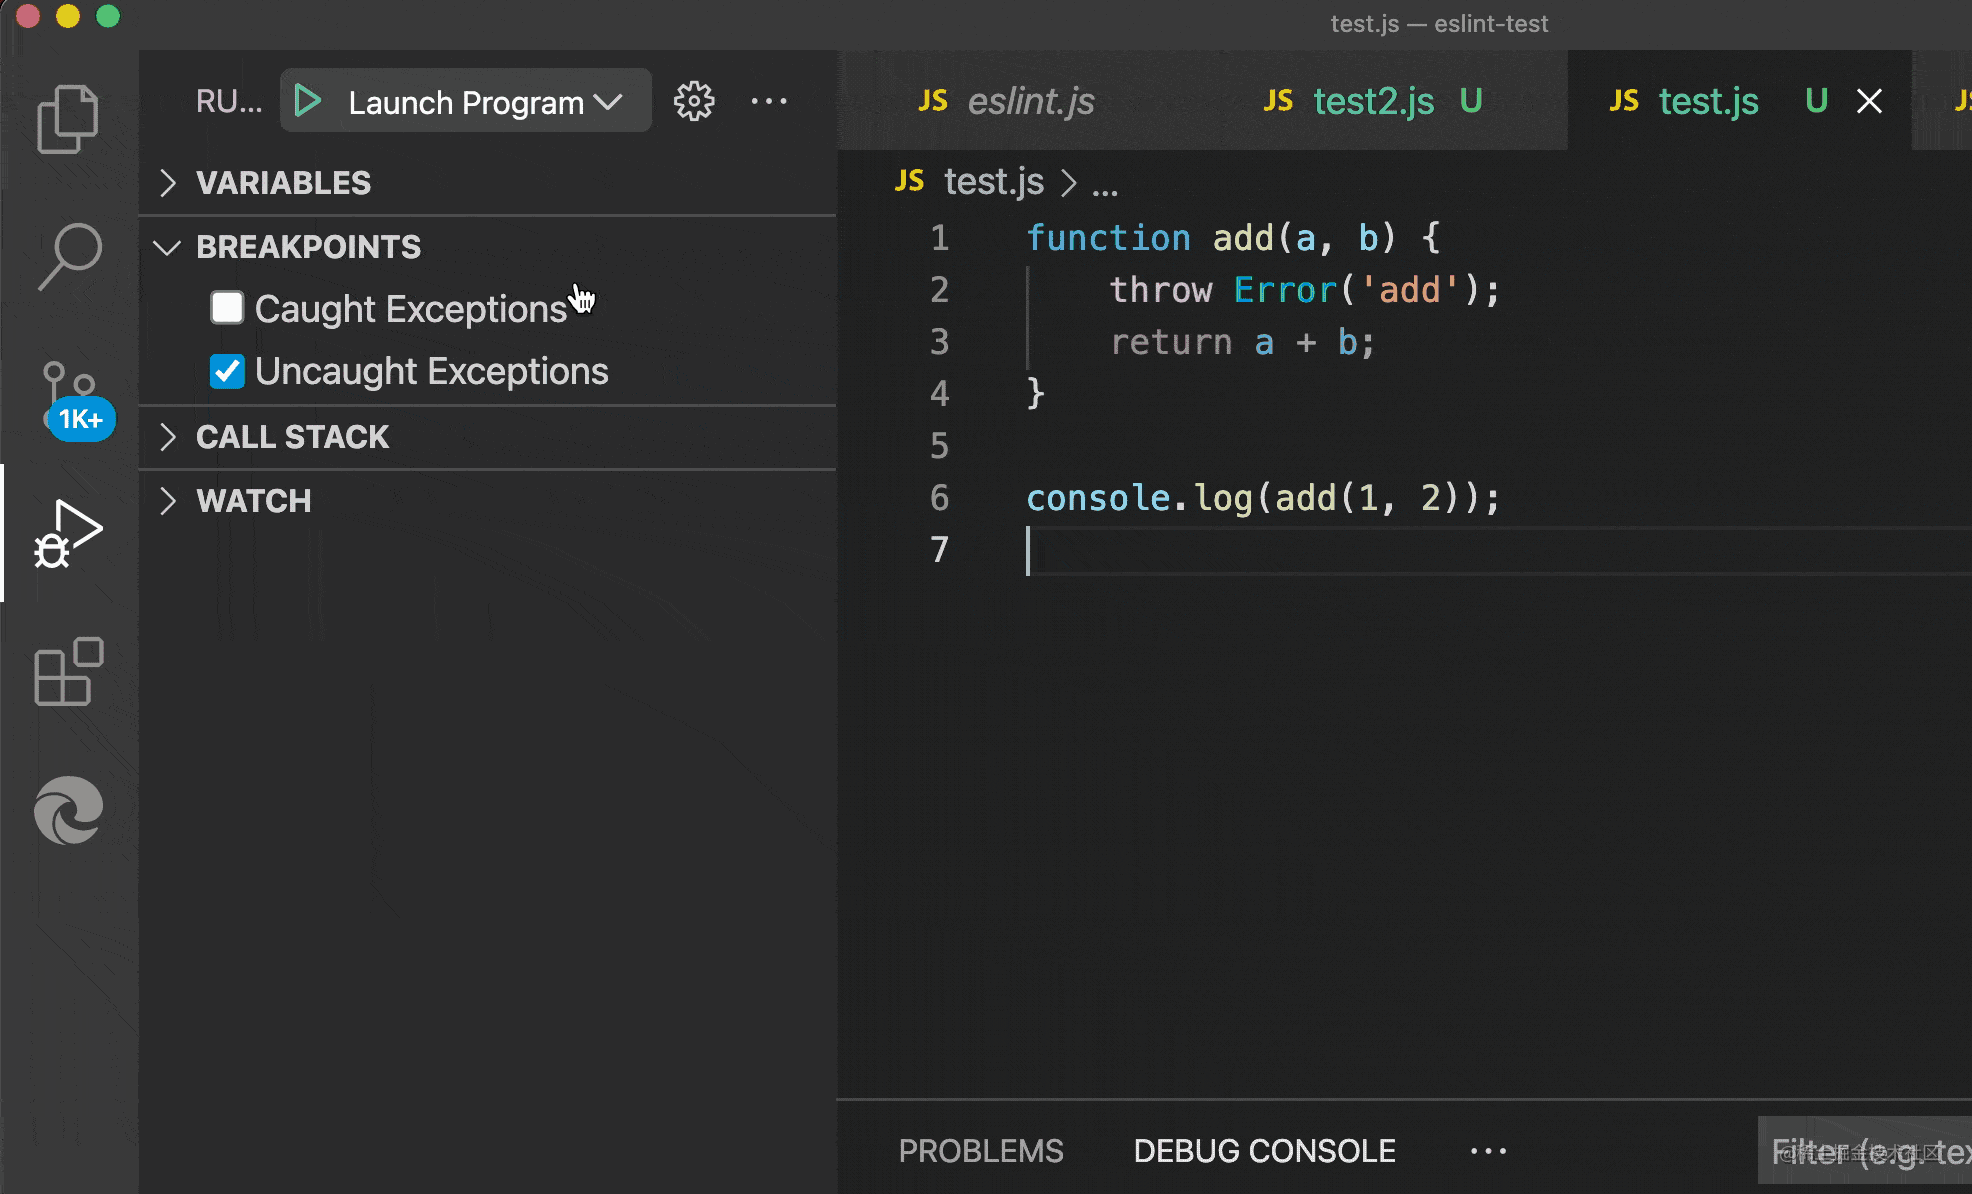This screenshot has height=1194, width=1972.
Task: Open debug view more actions ellipsis
Action: 768,101
